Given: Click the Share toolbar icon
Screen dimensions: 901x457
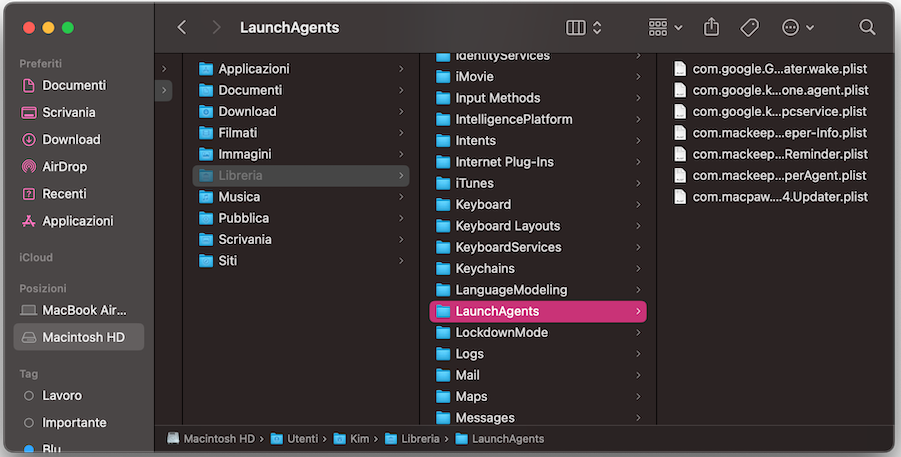Looking at the screenshot, I should point(711,27).
